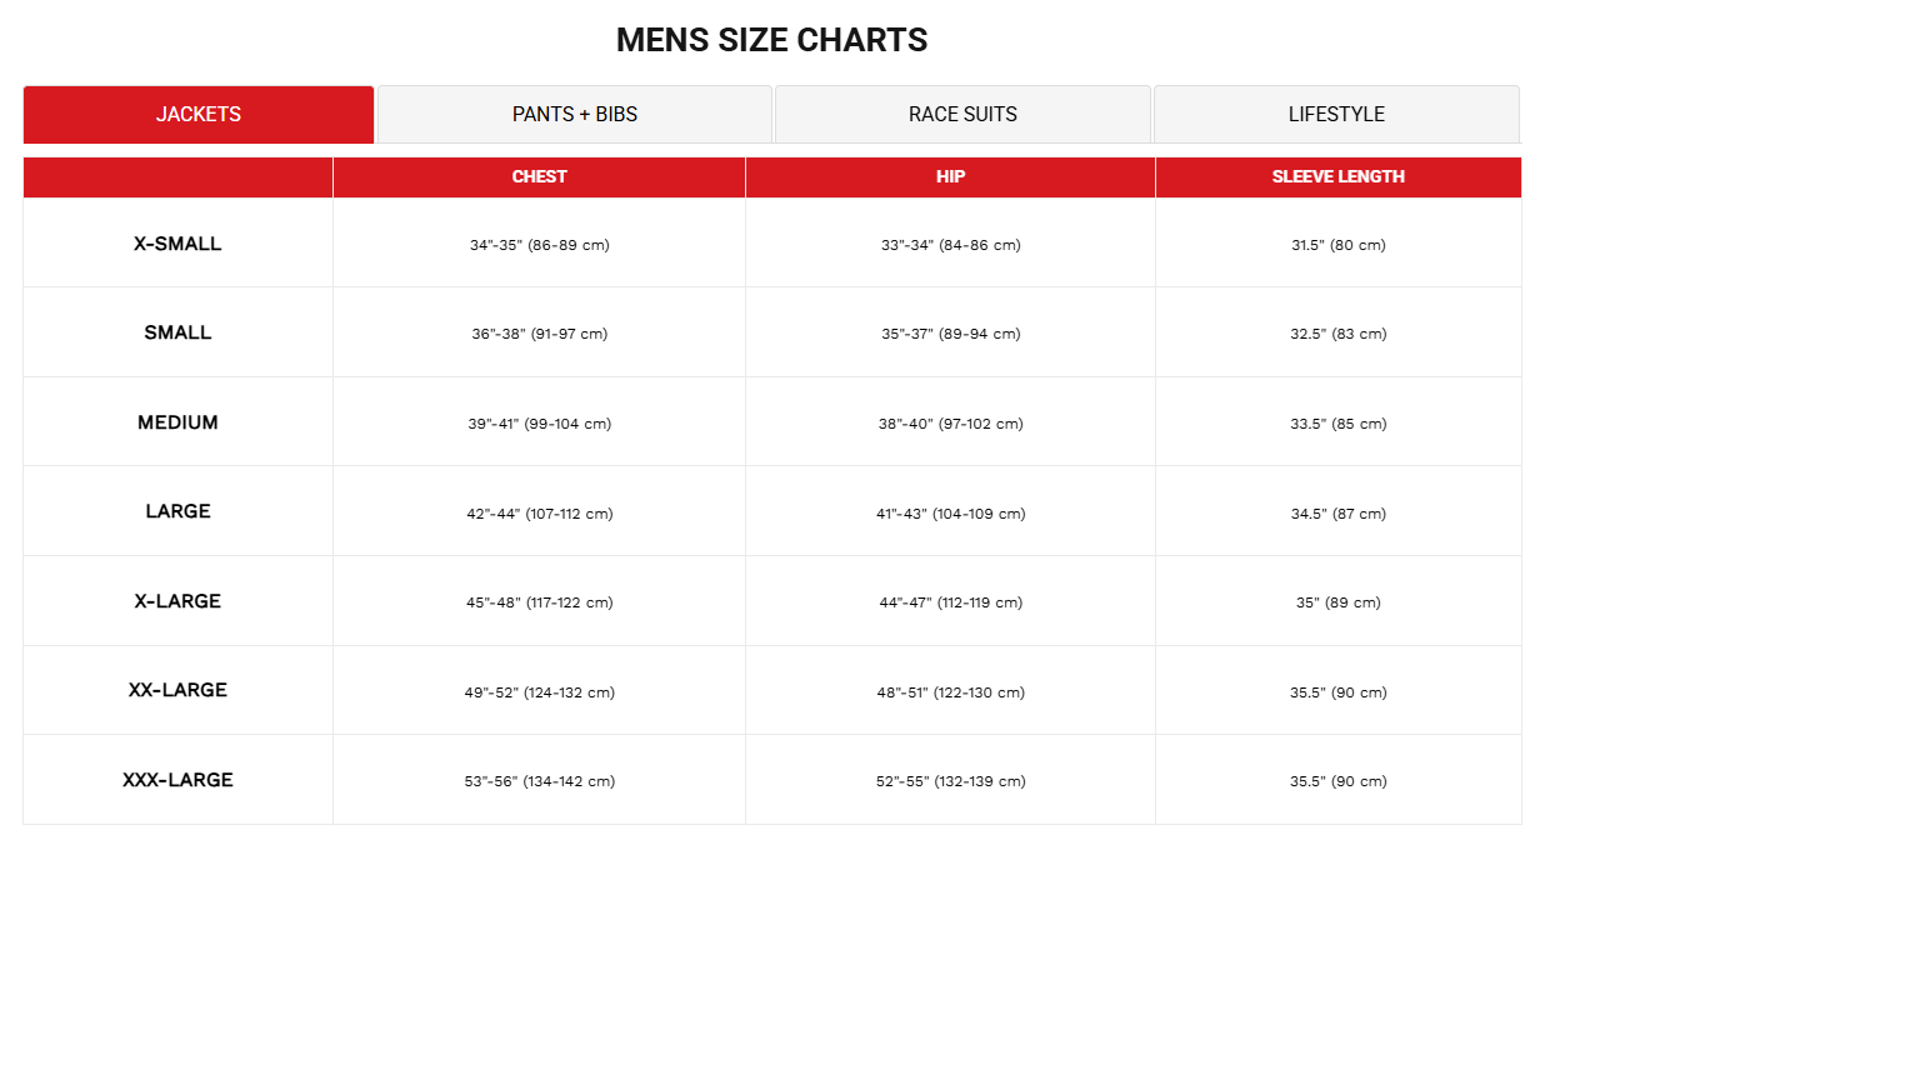Screen dimensions: 1920x1080
Task: Click the Small row label
Action: (178, 333)
